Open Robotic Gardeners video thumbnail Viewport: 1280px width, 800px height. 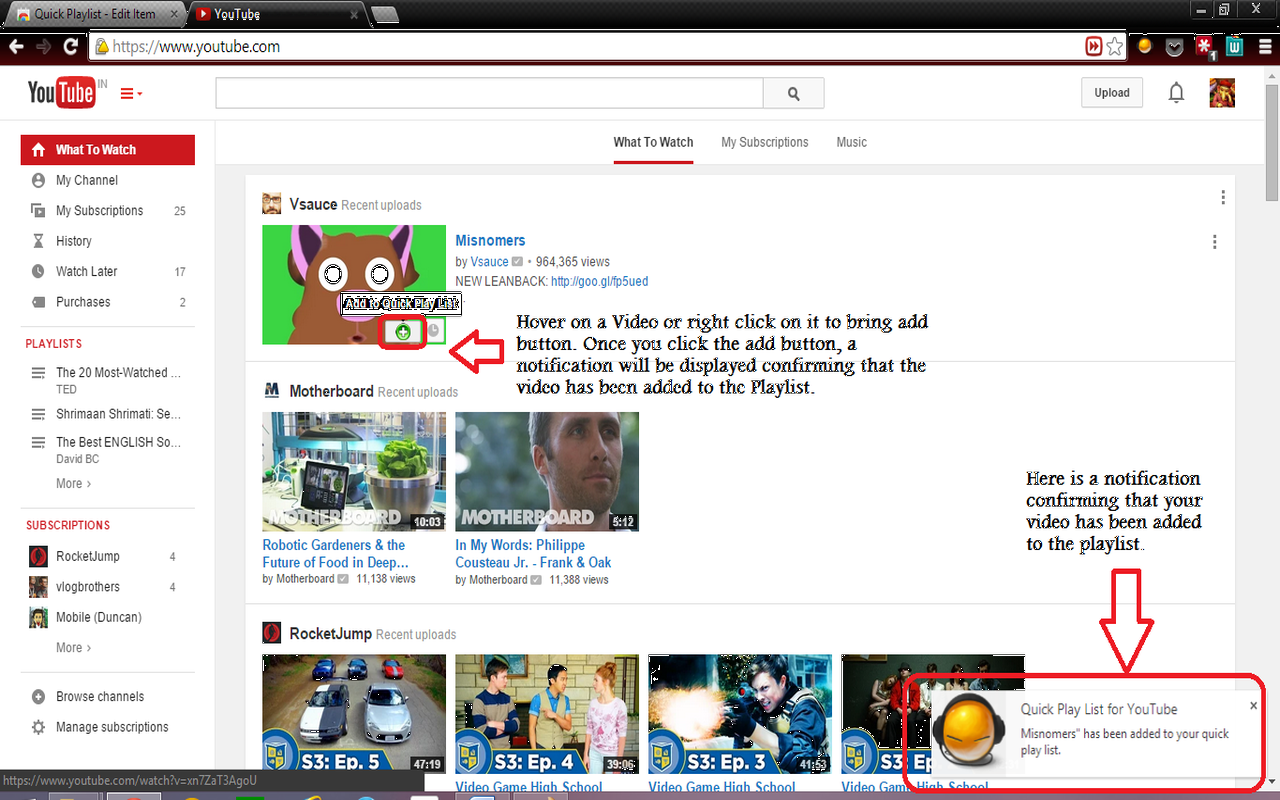354,471
